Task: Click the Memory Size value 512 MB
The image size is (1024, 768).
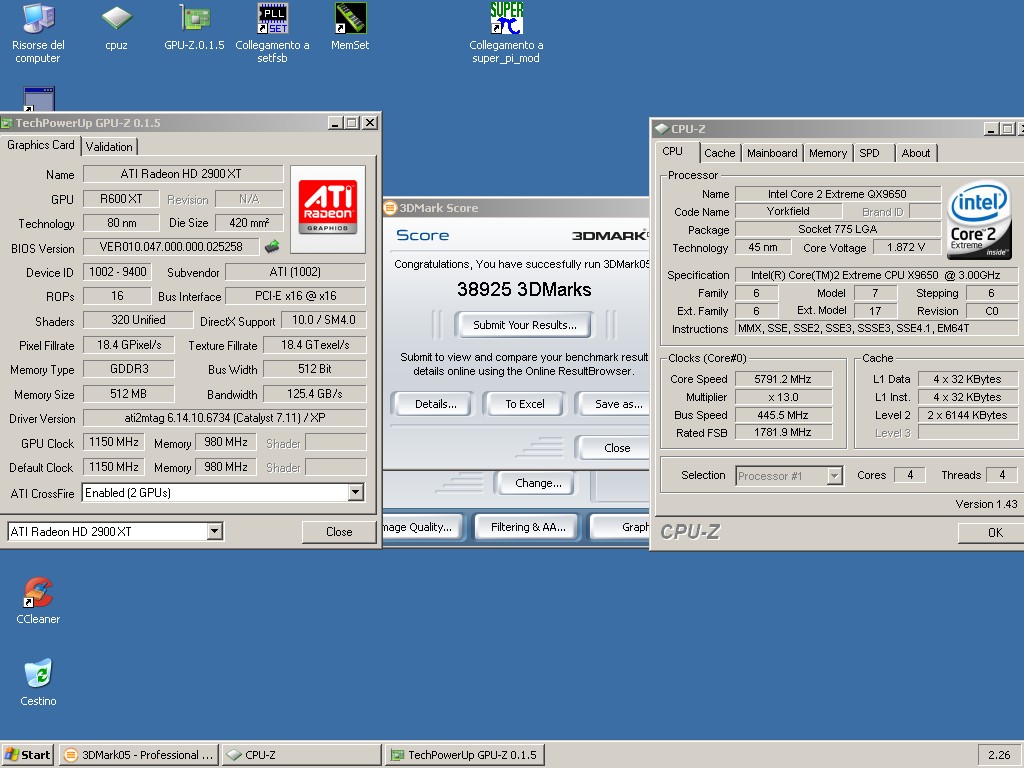Action: (x=129, y=394)
